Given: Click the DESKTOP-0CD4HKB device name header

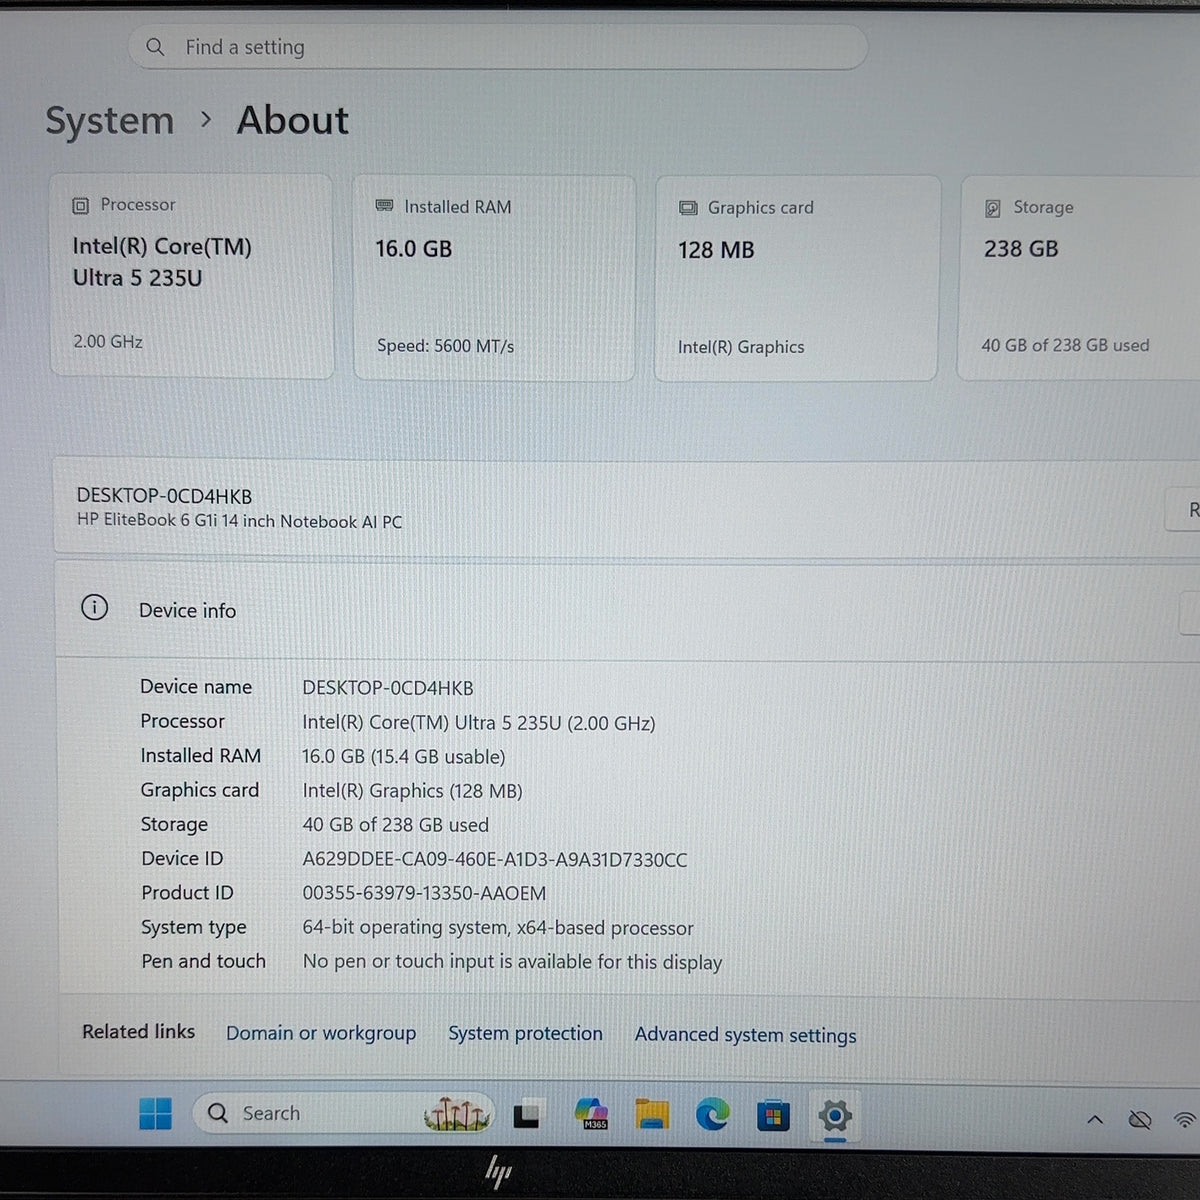Looking at the screenshot, I should click(164, 496).
